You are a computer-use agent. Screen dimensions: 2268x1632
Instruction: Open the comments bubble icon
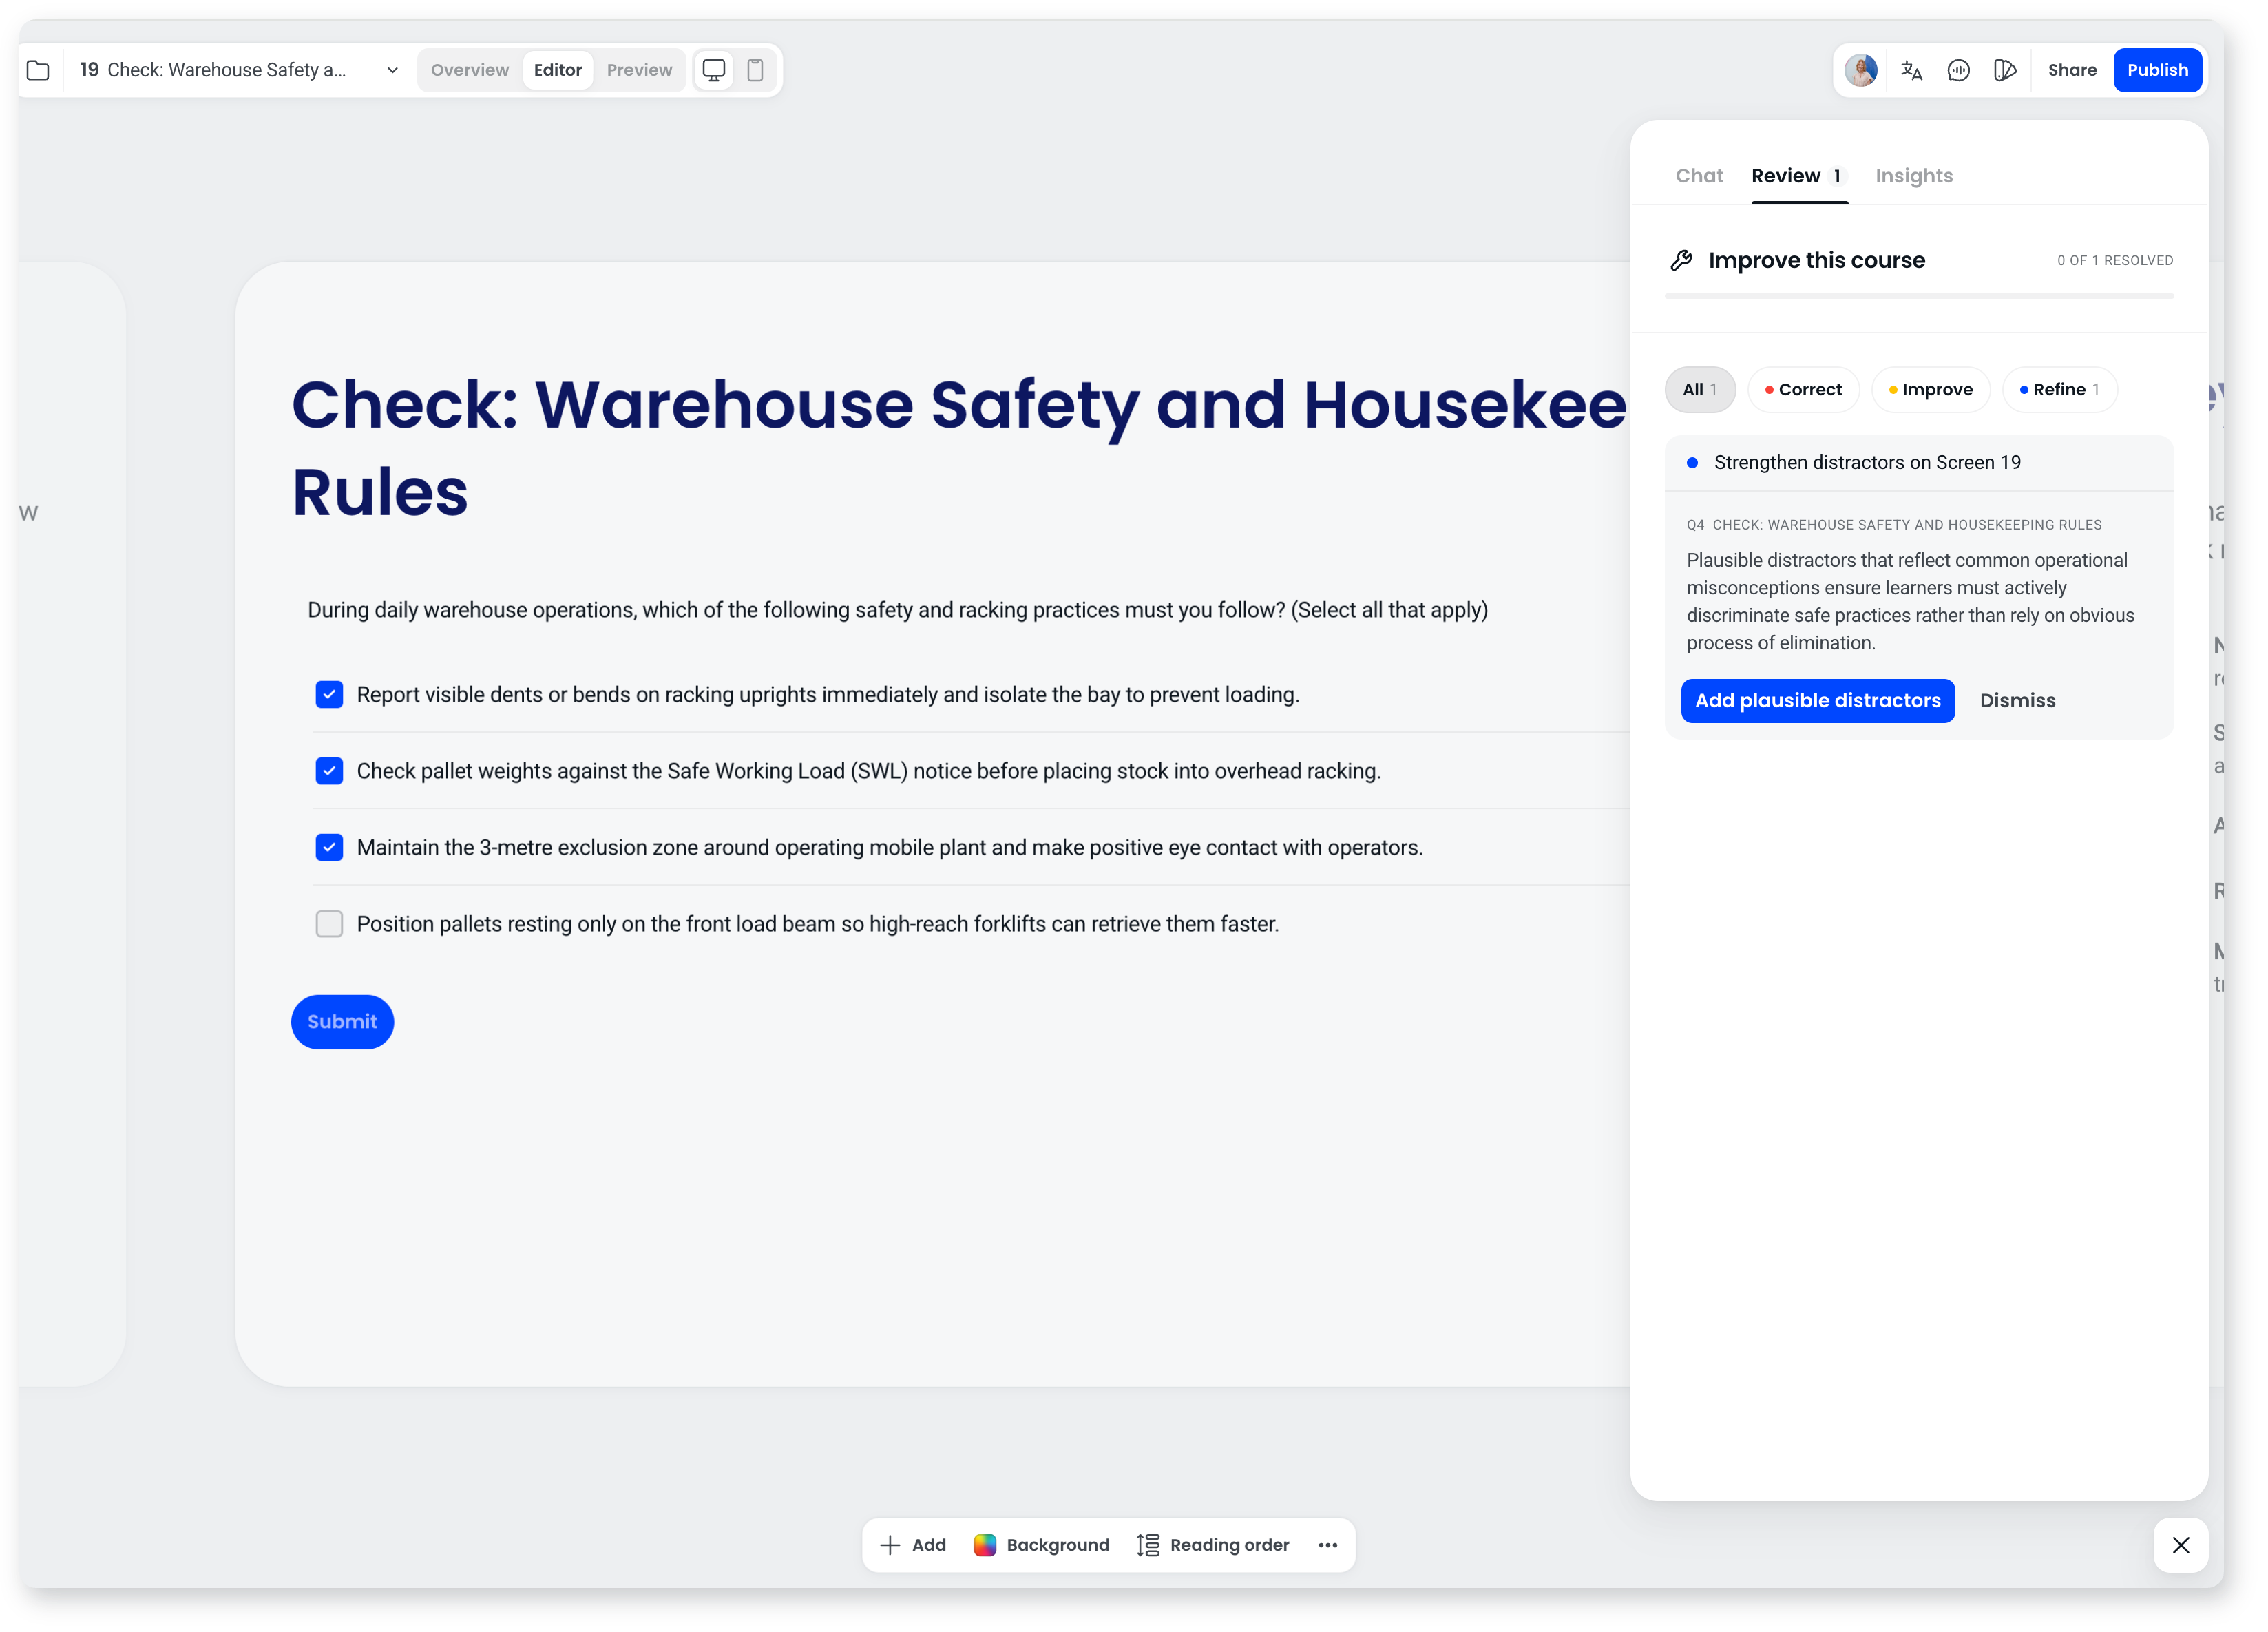click(x=1958, y=70)
